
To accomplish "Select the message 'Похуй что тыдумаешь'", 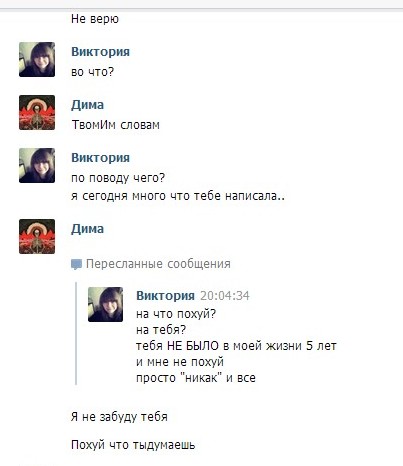I will point(133,445).
